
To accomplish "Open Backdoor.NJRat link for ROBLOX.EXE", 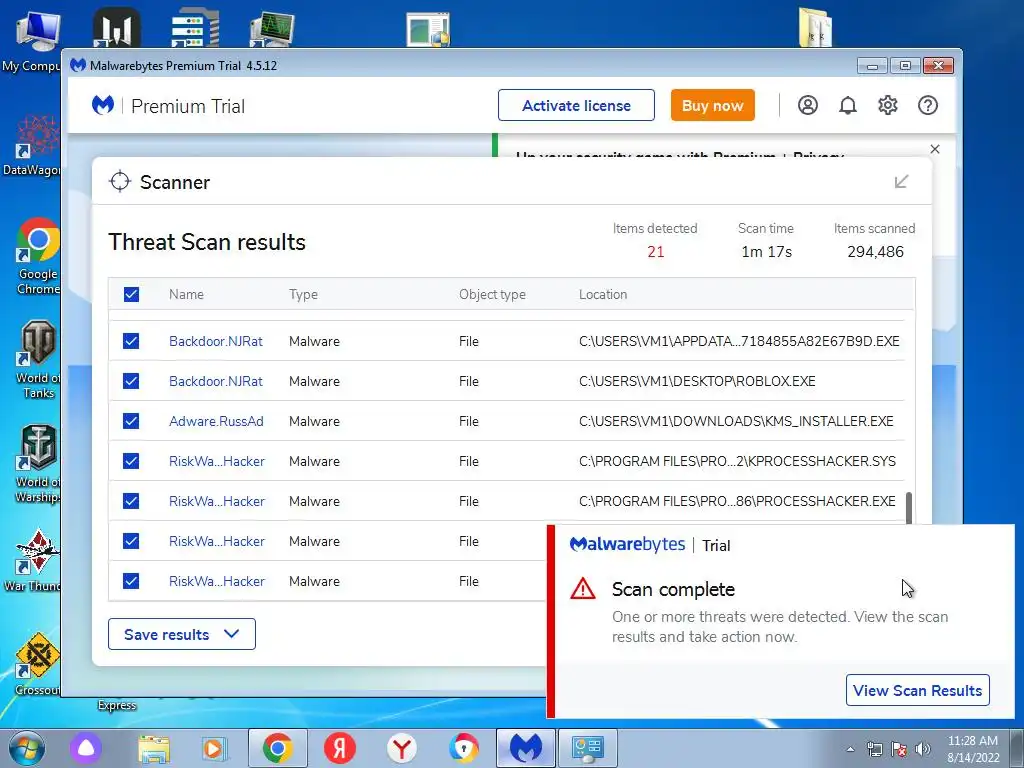I will click(216, 381).
